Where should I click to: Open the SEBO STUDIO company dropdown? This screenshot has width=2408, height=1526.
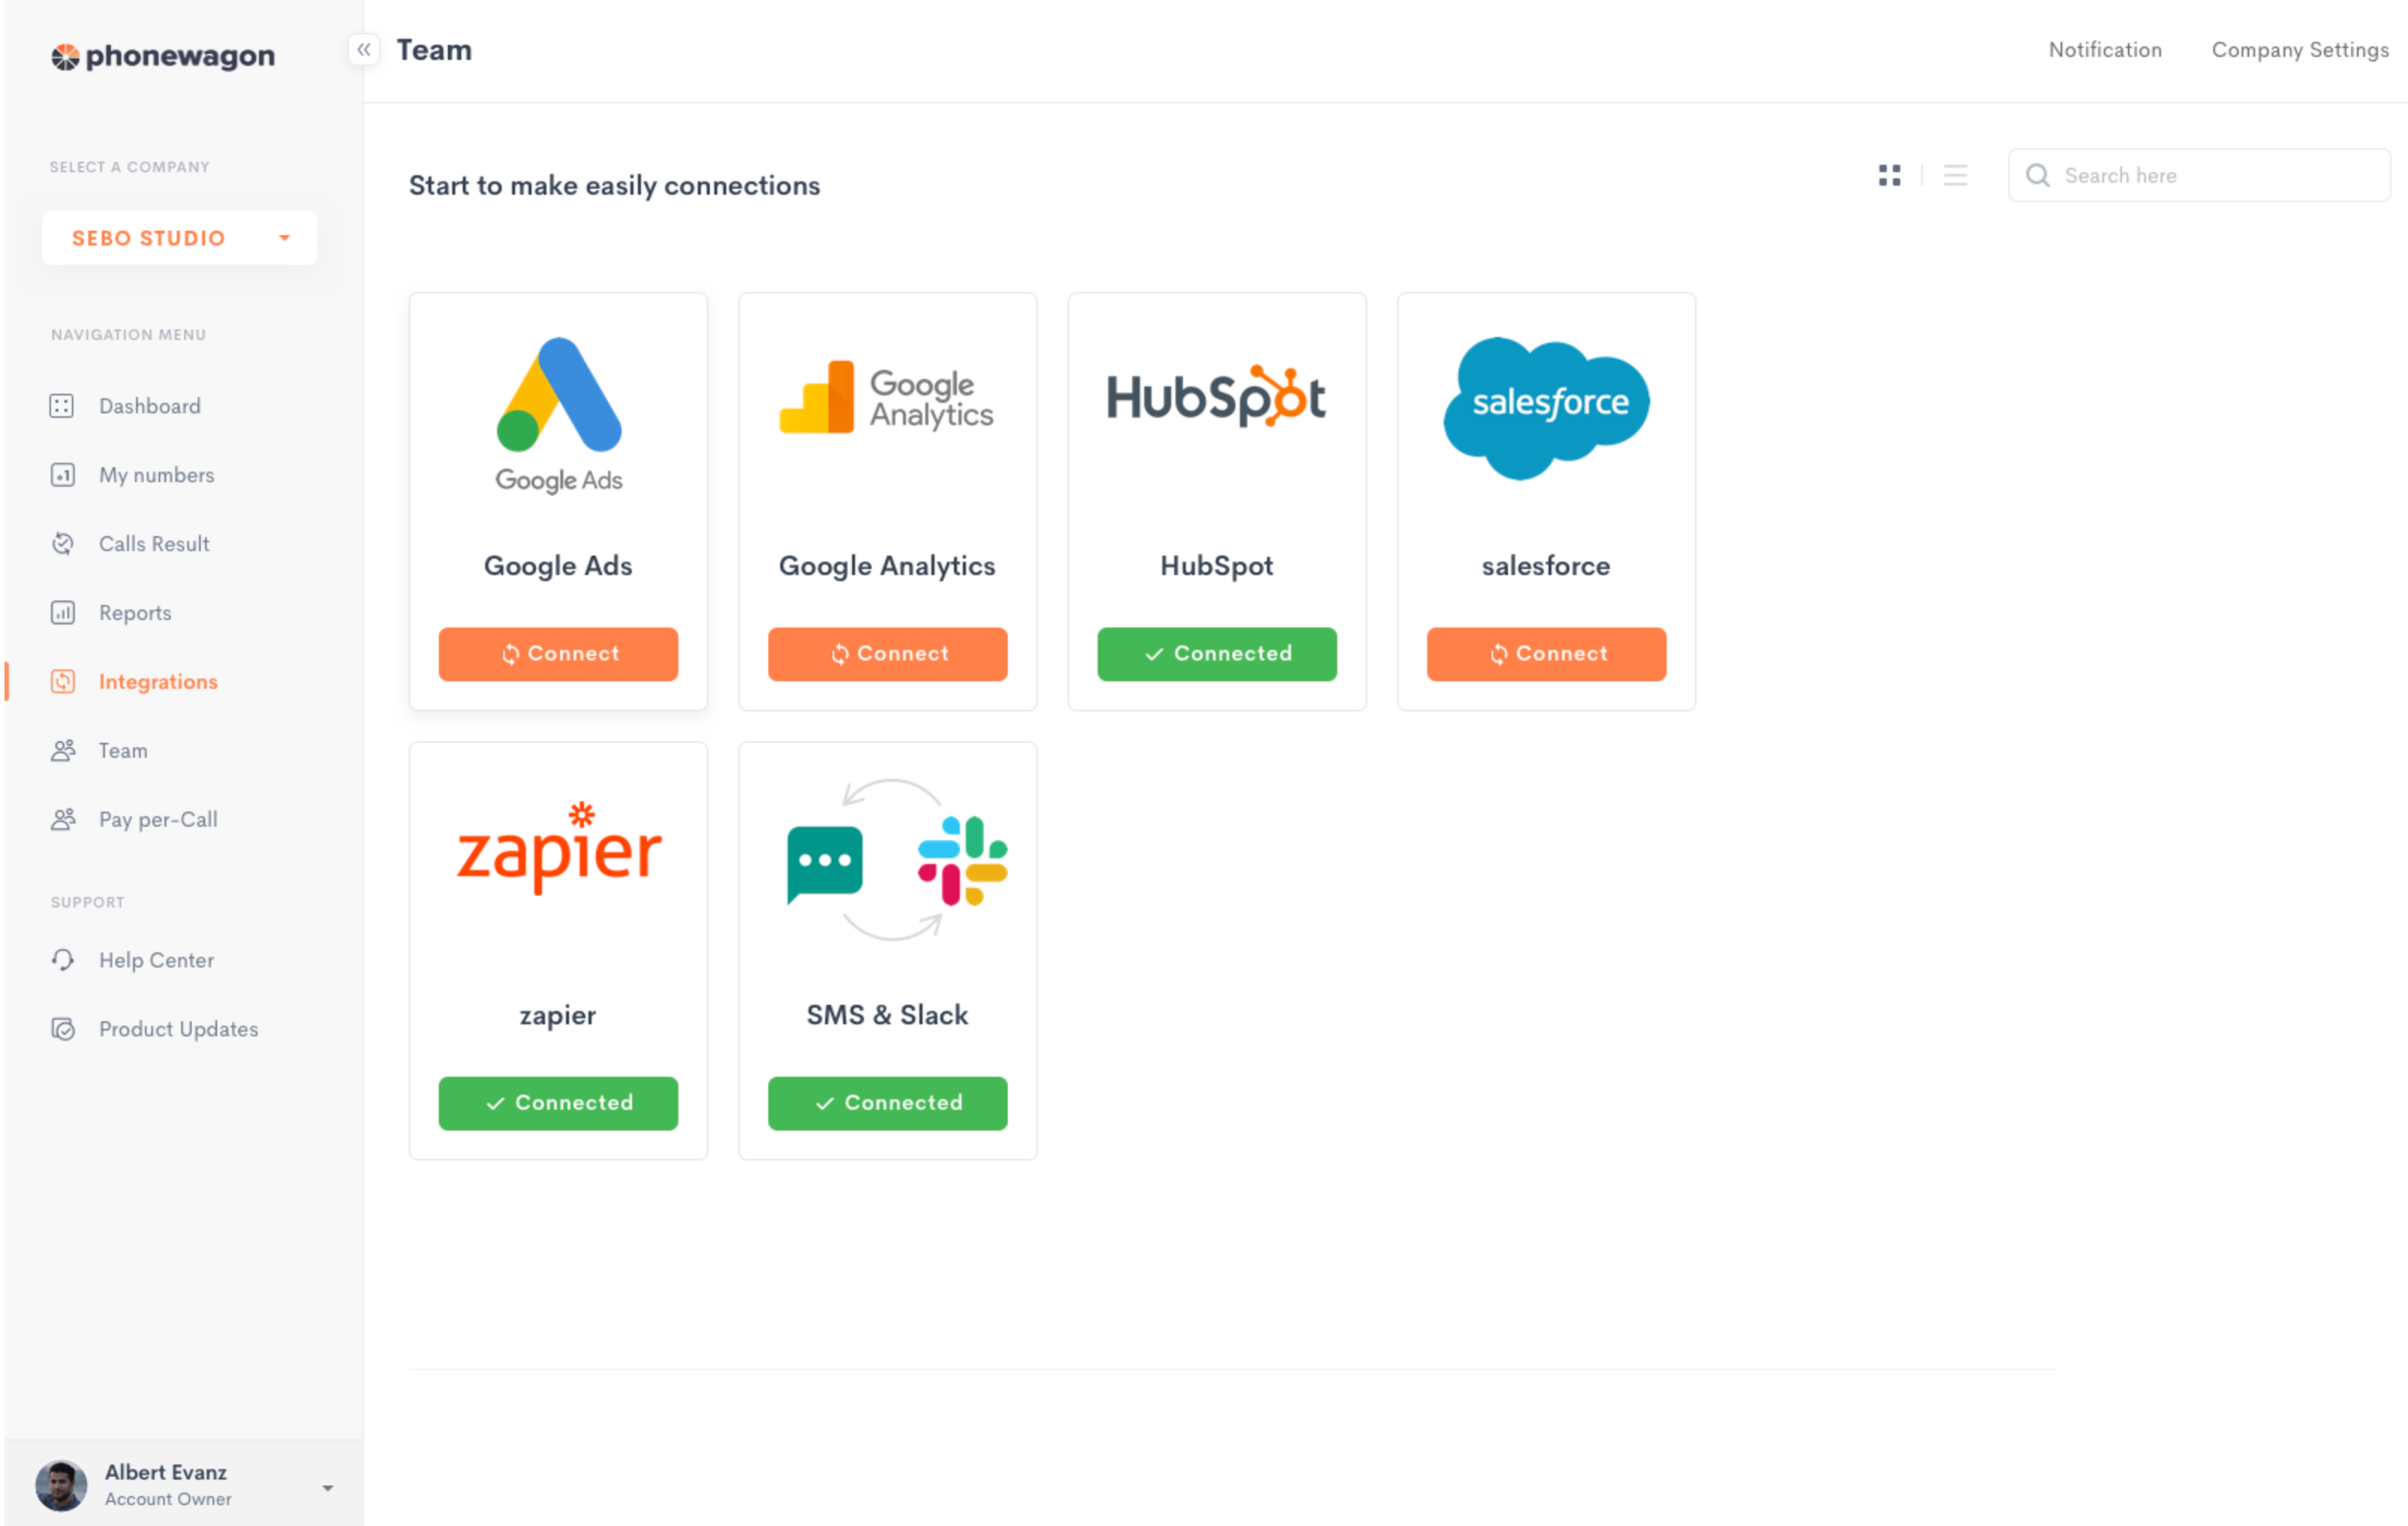(179, 238)
